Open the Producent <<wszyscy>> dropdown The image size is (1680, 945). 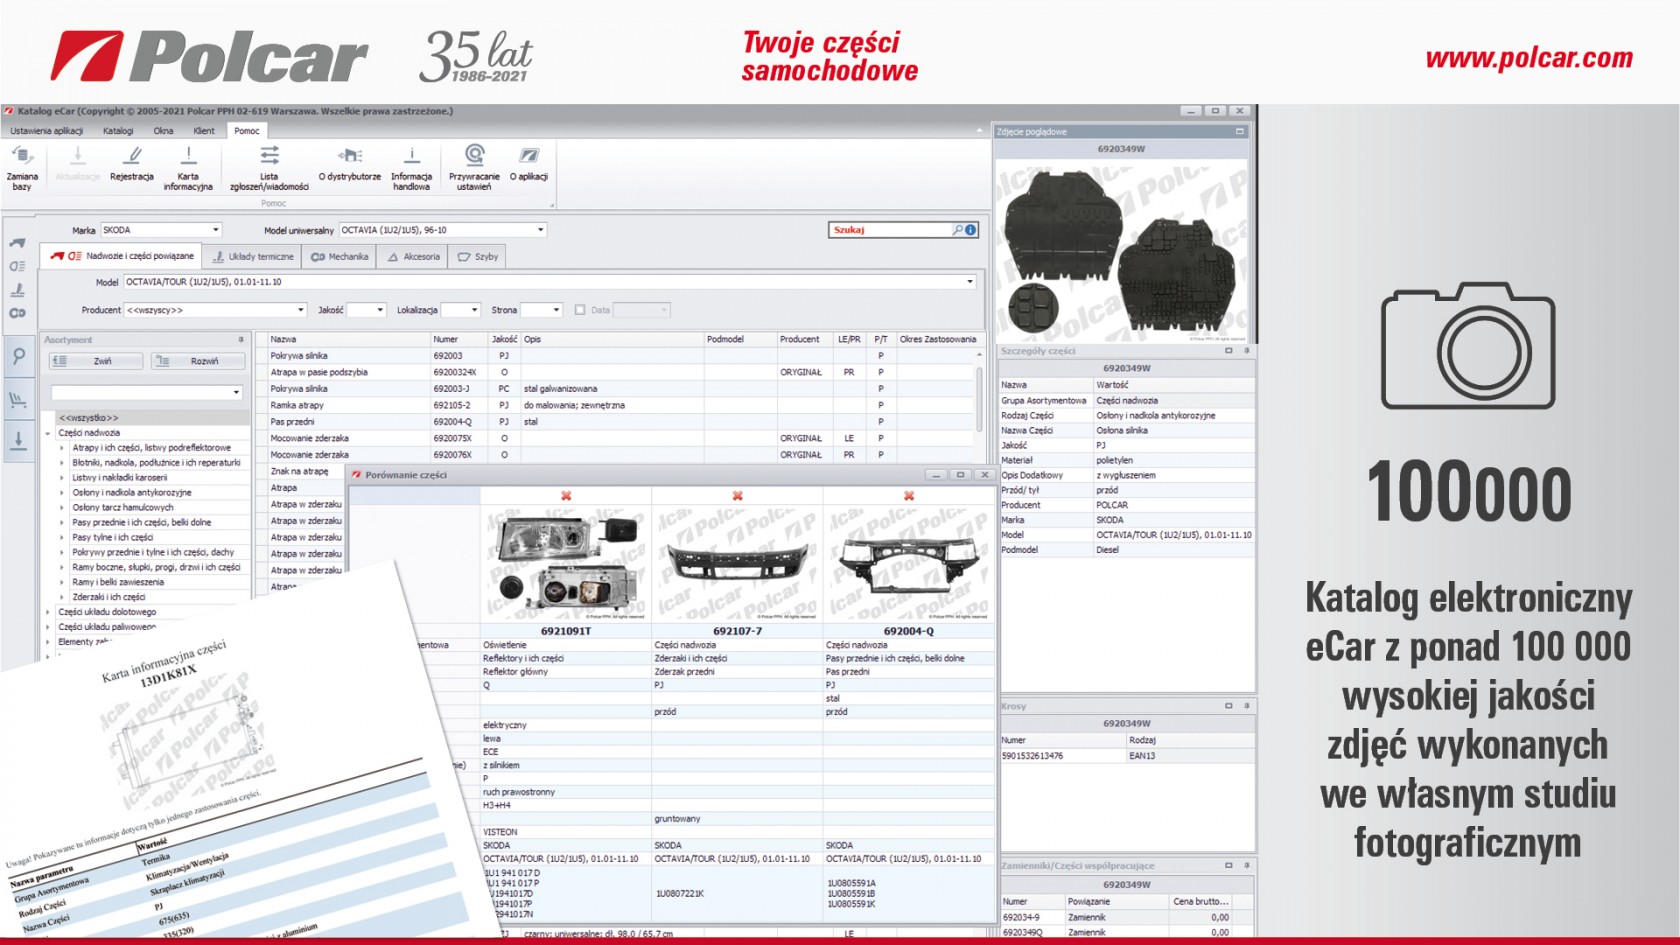300,310
